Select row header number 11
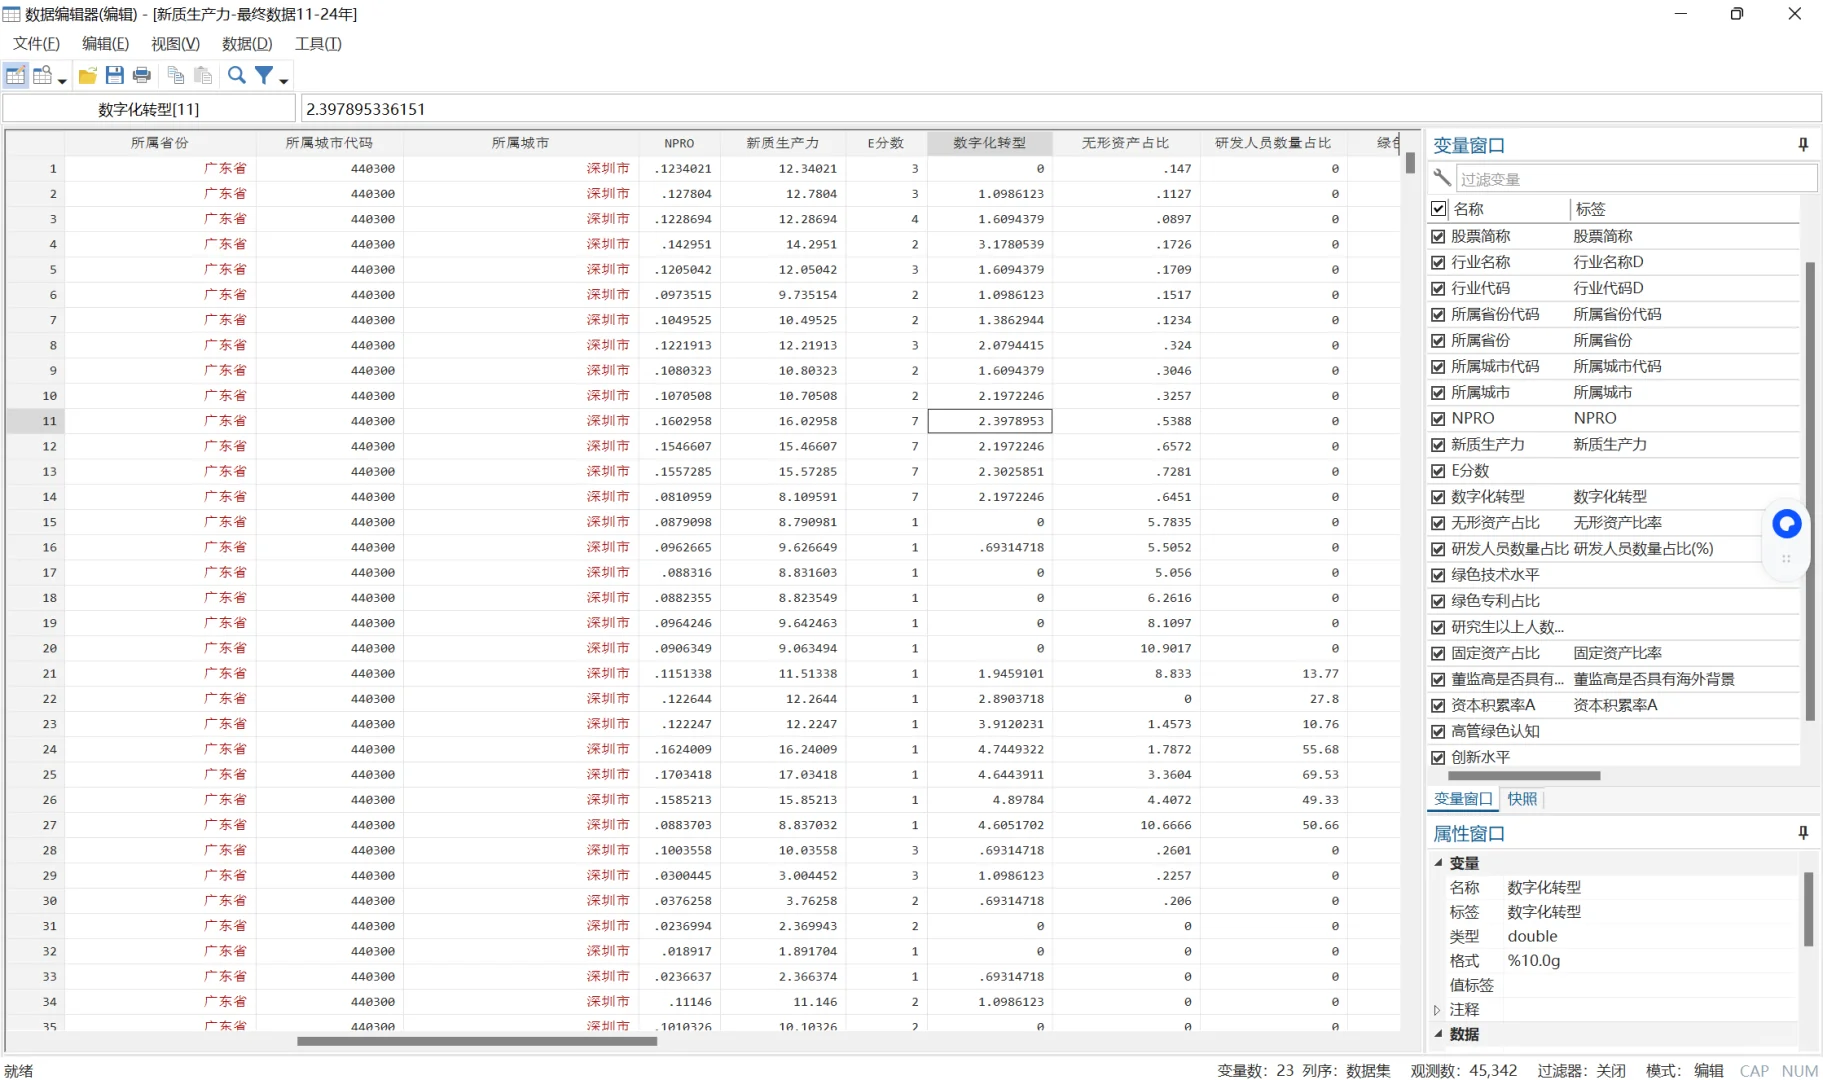Screen dimensions: 1823x1080 [35, 421]
